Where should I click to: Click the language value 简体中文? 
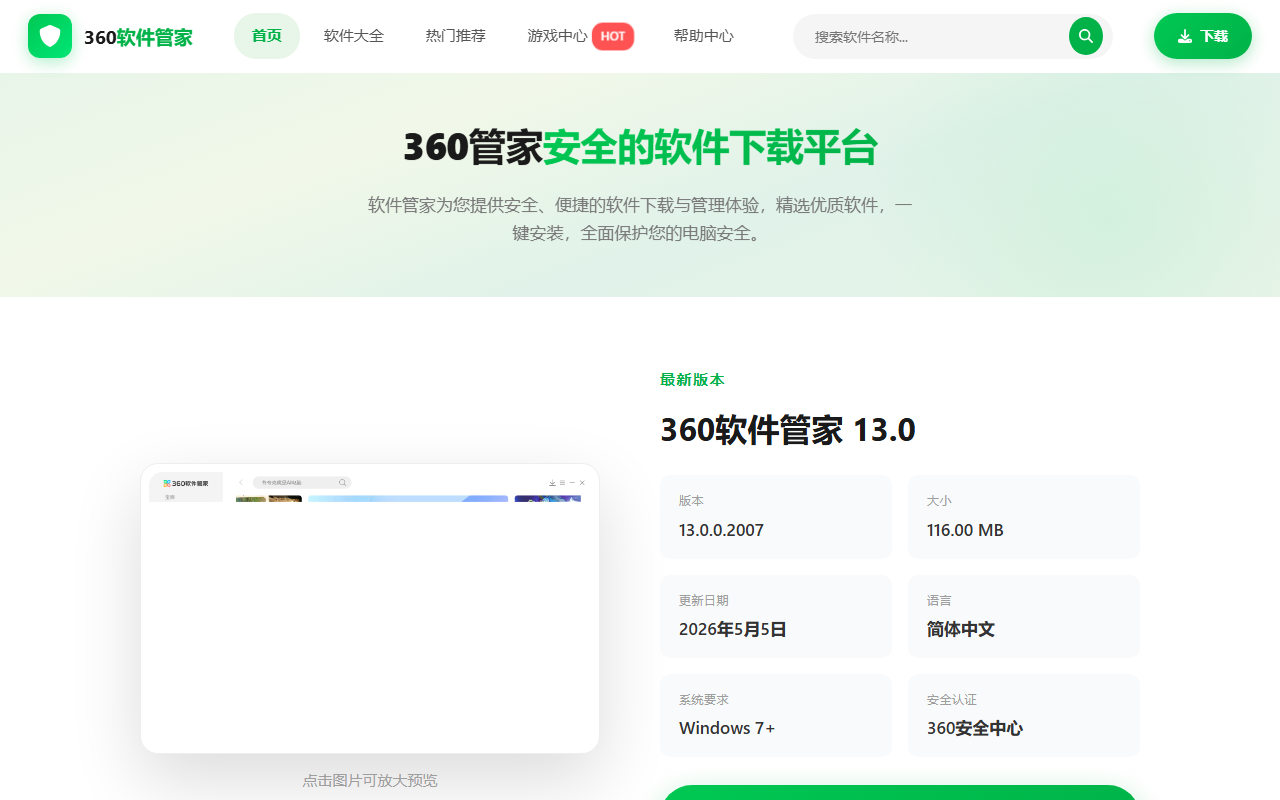961,629
